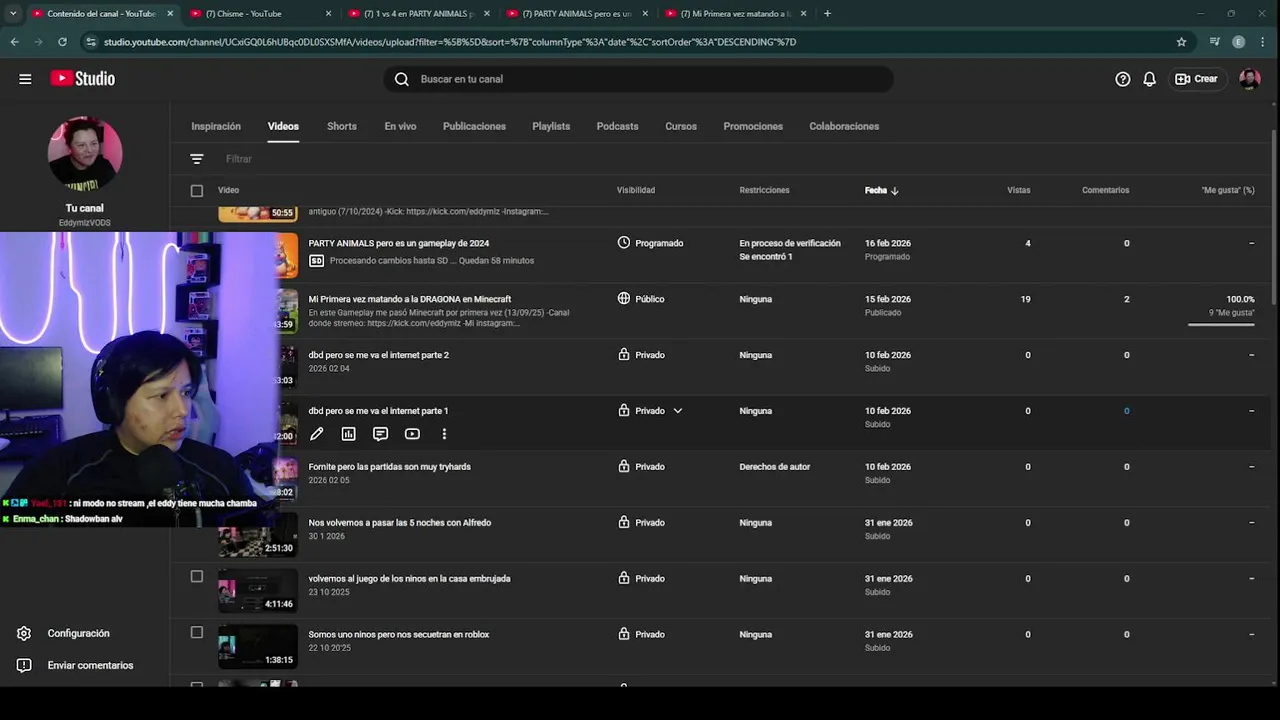Click the Crear button
1280x720 pixels.
pos(1196,79)
